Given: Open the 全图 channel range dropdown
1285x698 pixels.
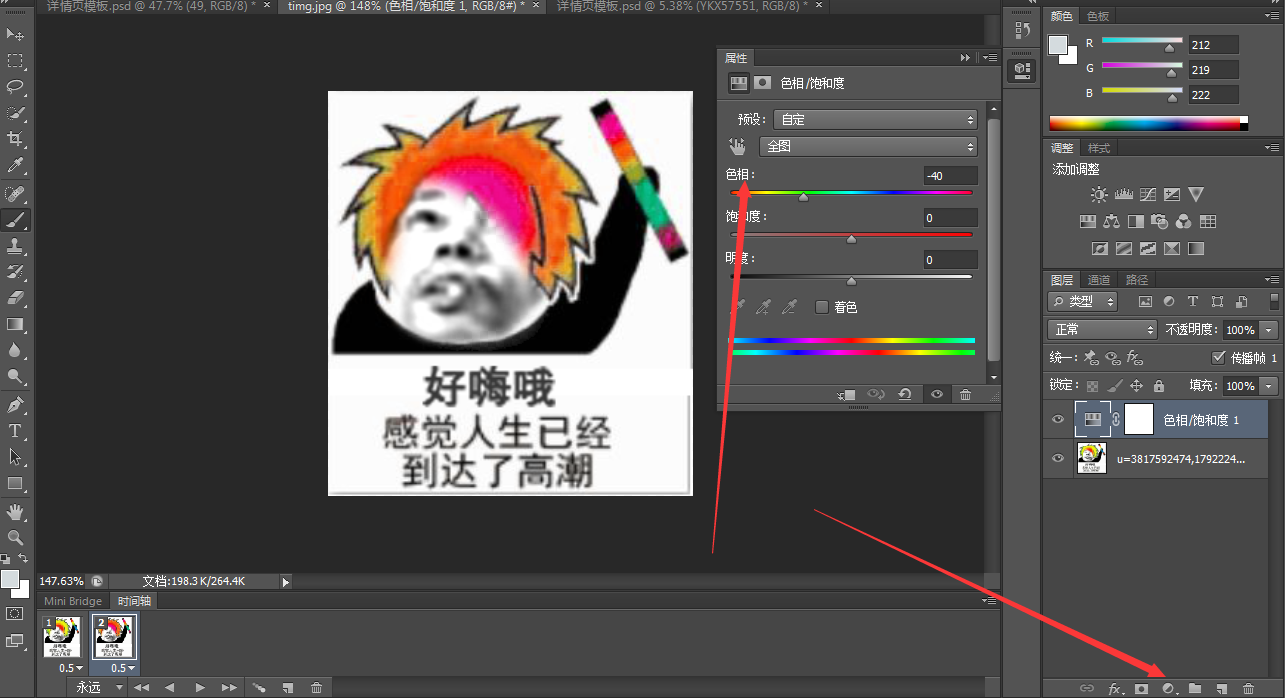Looking at the screenshot, I should coord(867,146).
